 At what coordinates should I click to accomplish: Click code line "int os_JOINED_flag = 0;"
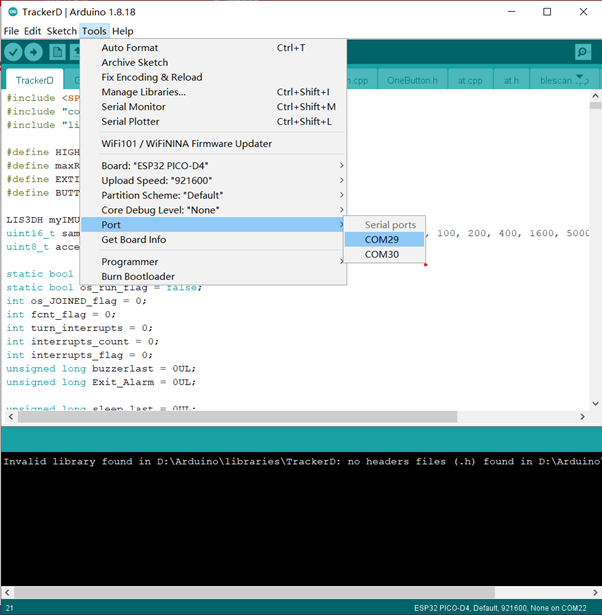click(76, 301)
